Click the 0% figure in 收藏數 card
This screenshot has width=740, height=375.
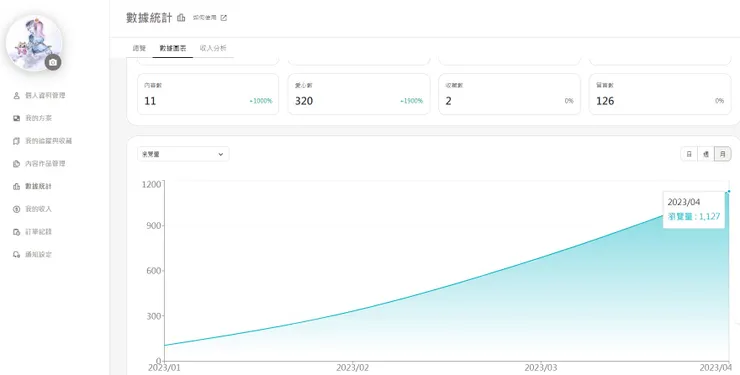[569, 101]
